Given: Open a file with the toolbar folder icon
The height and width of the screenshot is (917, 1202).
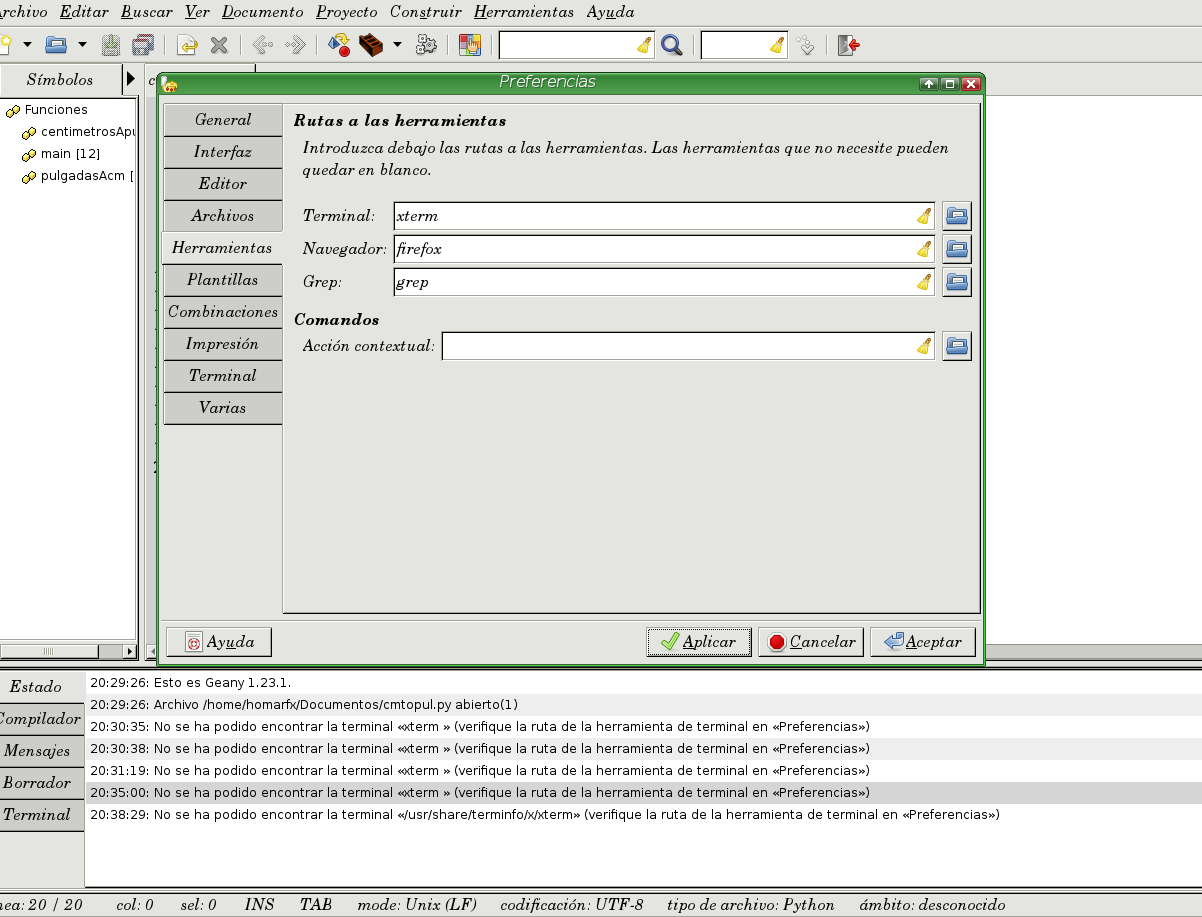Looking at the screenshot, I should (x=57, y=45).
